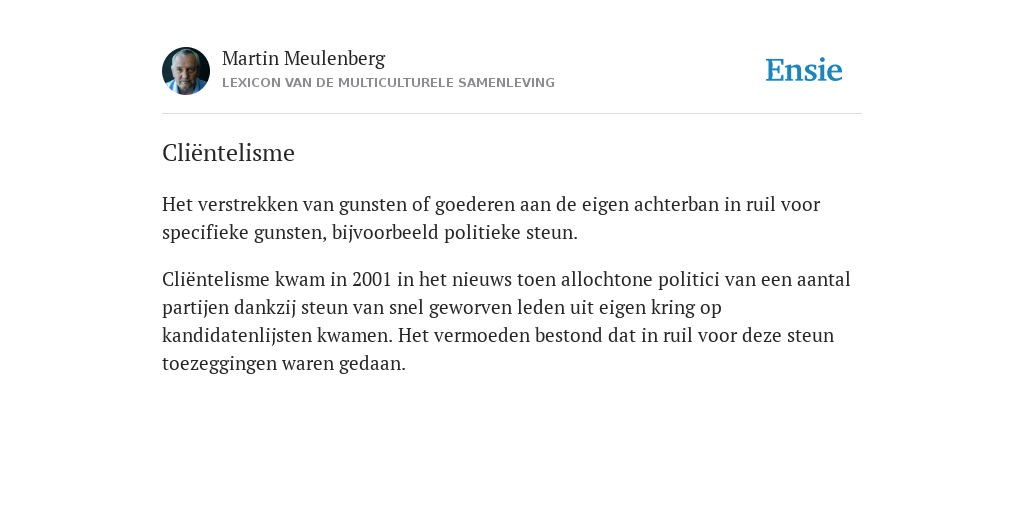
Task: Open the Ensie logo link
Action: tap(804, 71)
